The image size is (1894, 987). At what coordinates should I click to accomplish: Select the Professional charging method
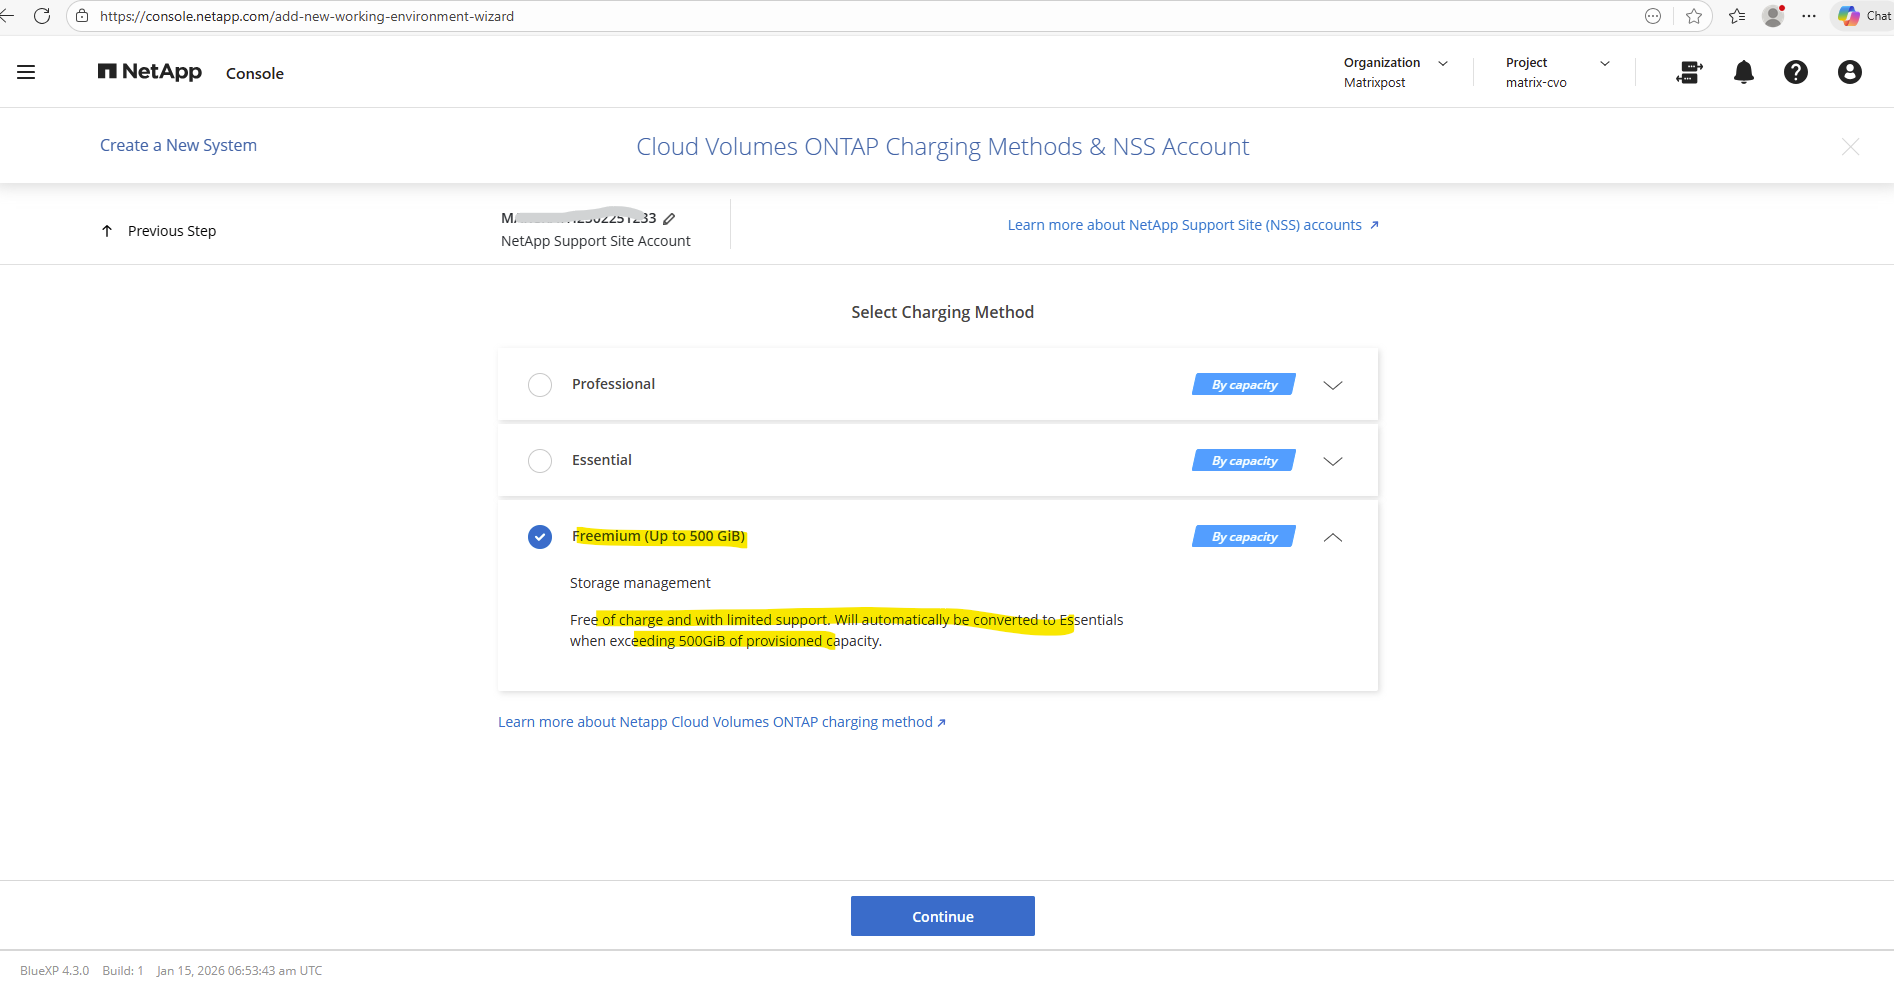point(540,385)
